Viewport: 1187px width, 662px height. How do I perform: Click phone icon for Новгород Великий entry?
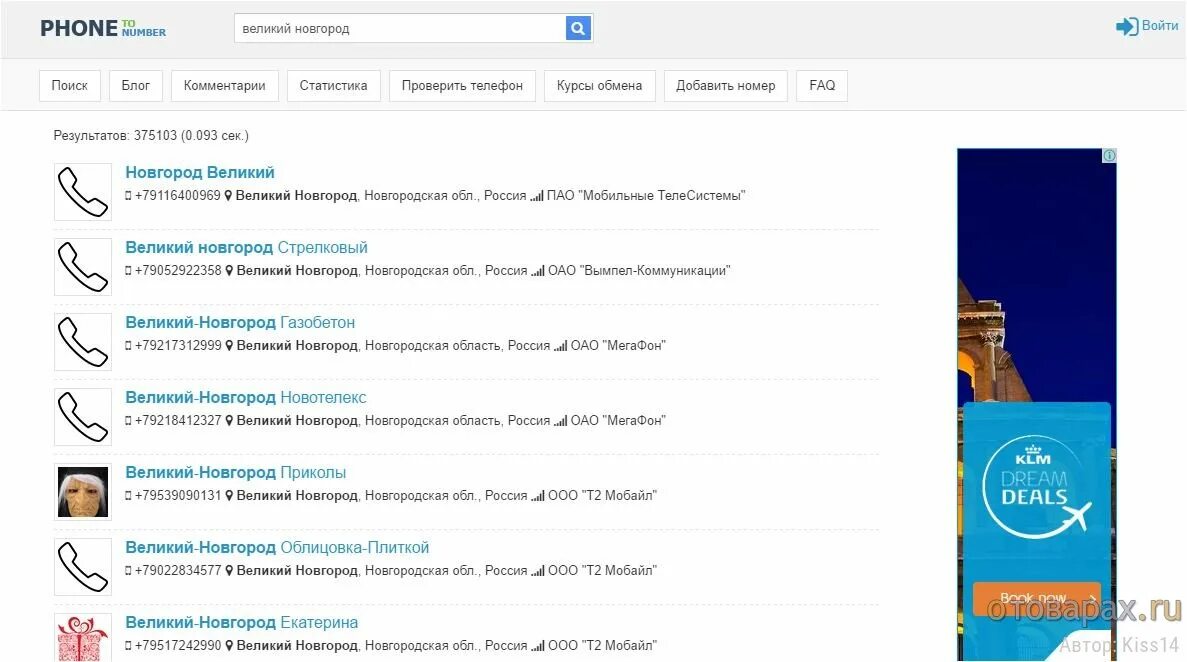coord(83,192)
